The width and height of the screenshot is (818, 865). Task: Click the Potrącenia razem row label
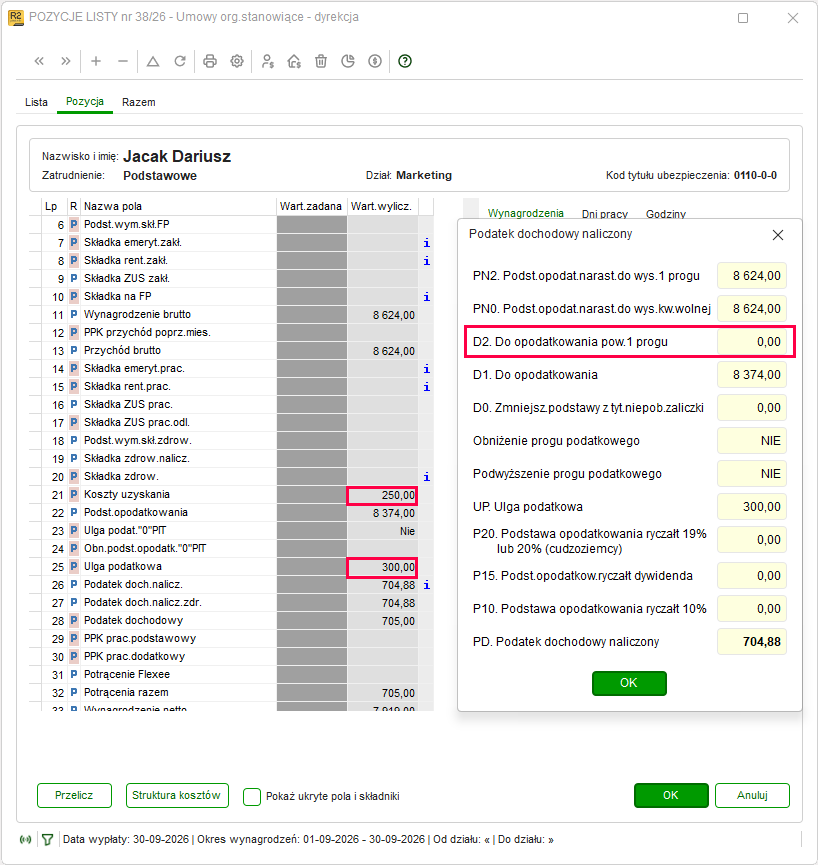pyautogui.click(x=126, y=693)
